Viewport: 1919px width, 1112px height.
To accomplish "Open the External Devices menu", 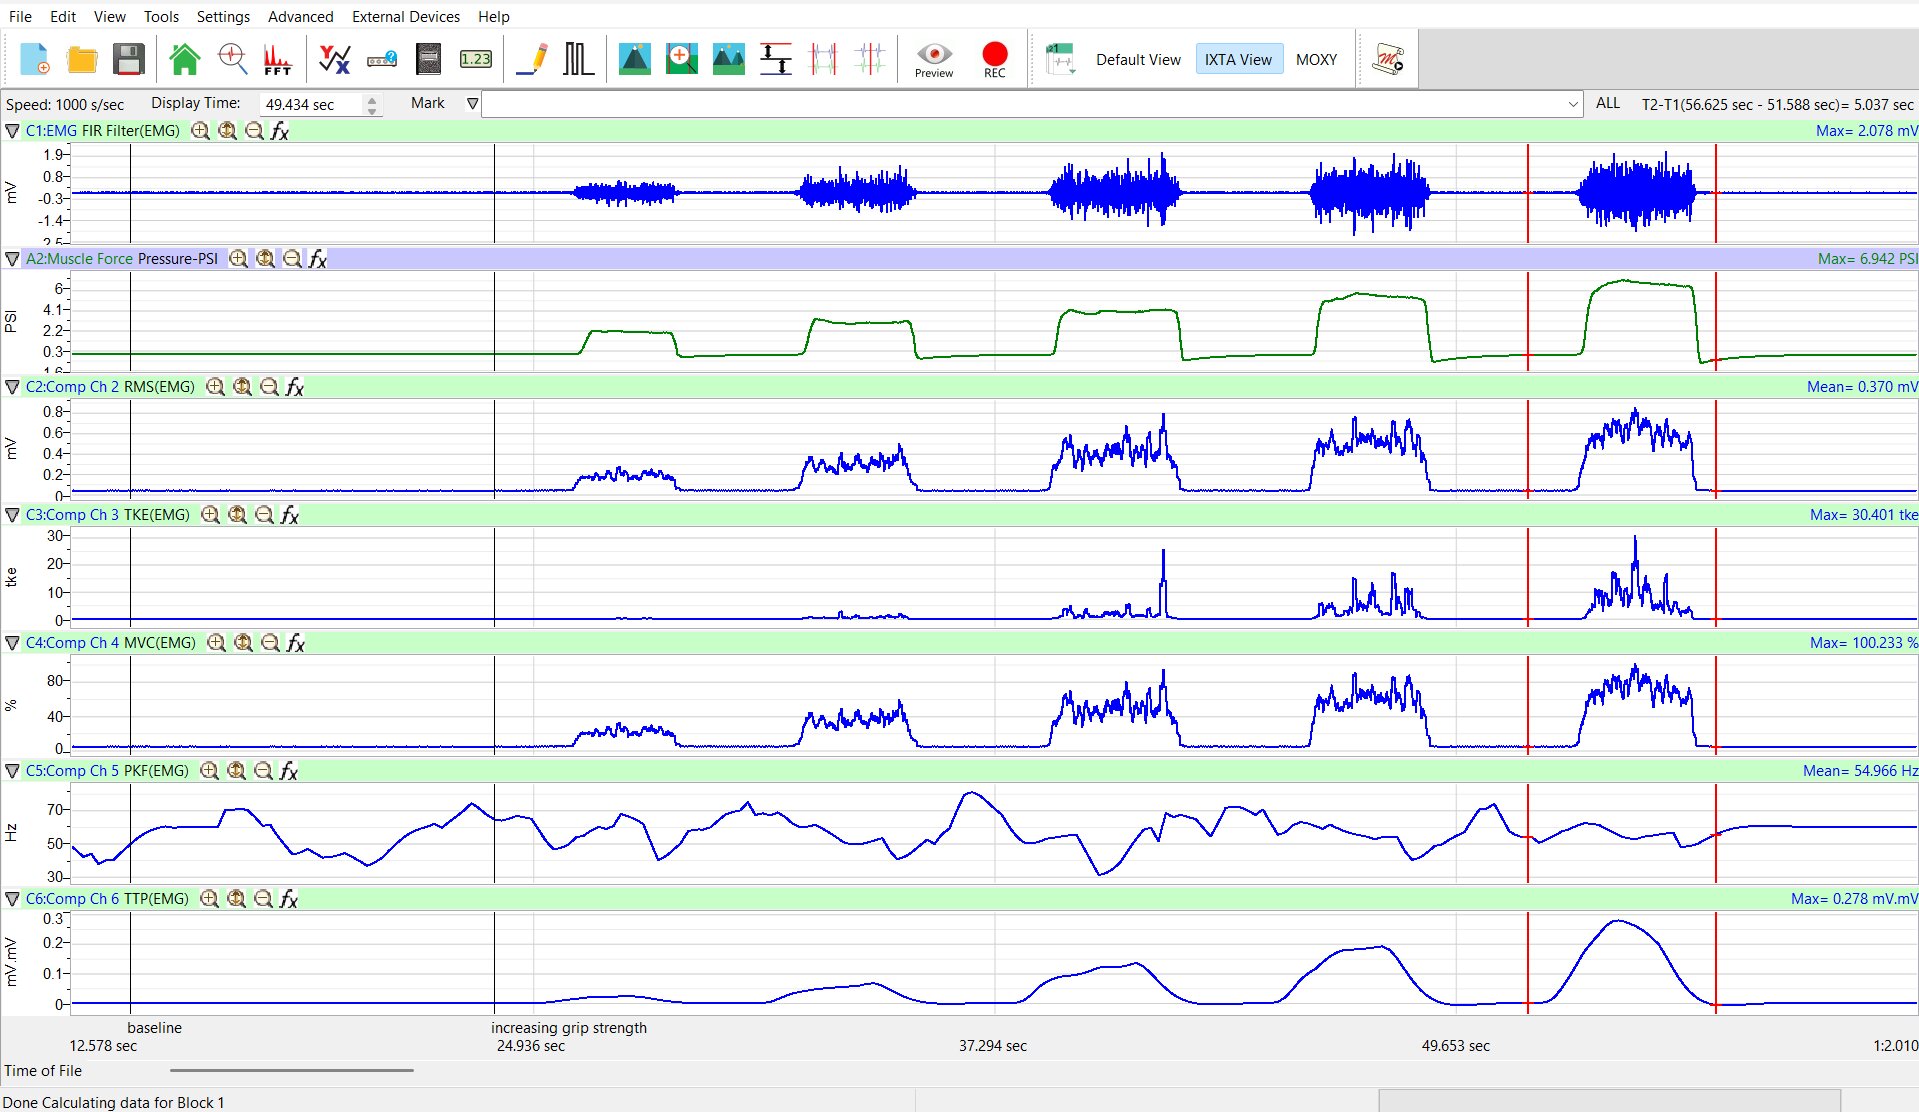I will tap(406, 16).
